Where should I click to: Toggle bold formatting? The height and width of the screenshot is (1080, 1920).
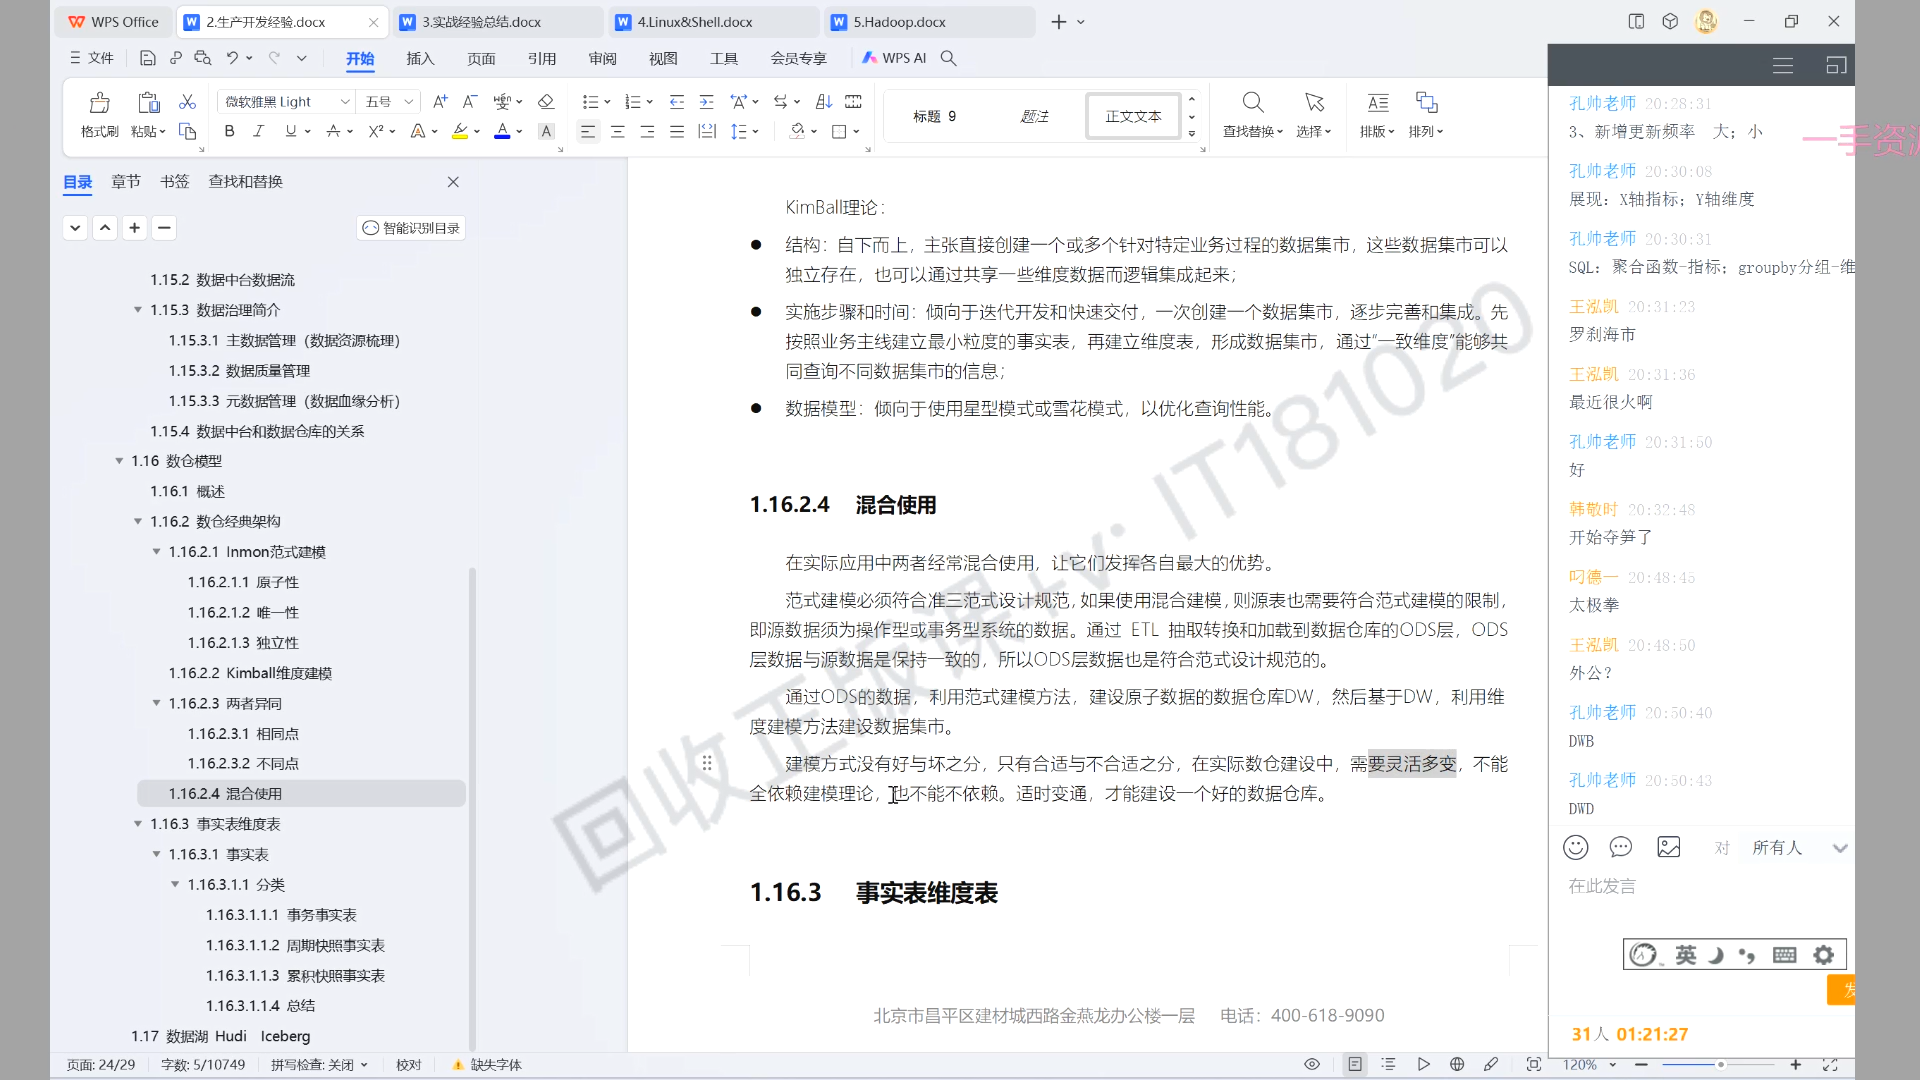tap(229, 131)
